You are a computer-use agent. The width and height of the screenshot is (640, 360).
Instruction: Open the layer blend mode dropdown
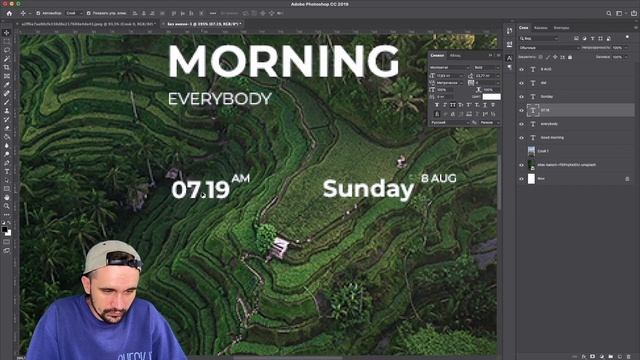click(x=549, y=48)
